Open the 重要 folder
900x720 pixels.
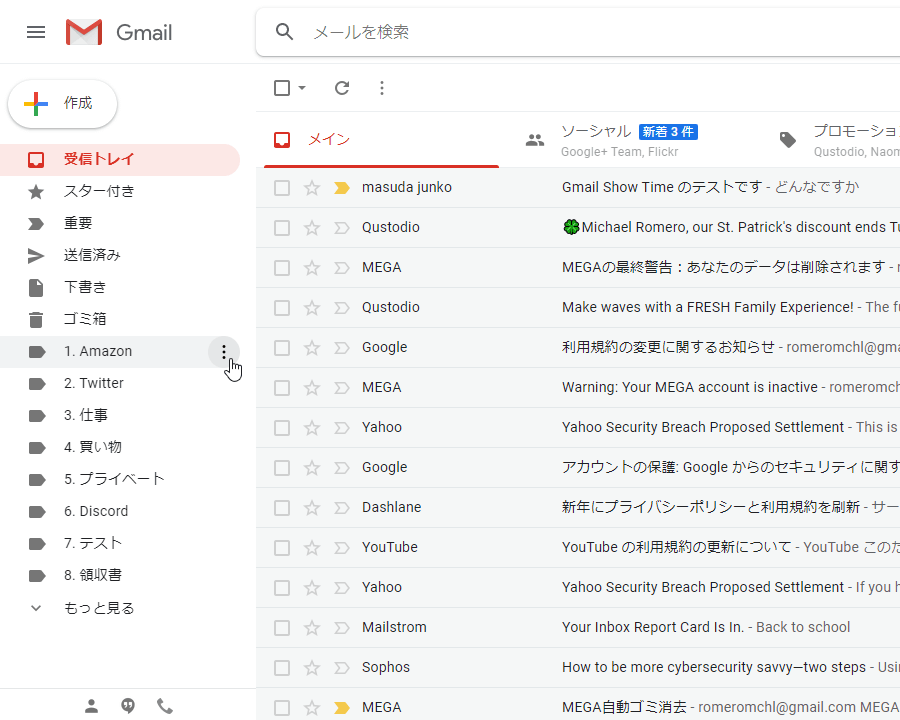120,223
